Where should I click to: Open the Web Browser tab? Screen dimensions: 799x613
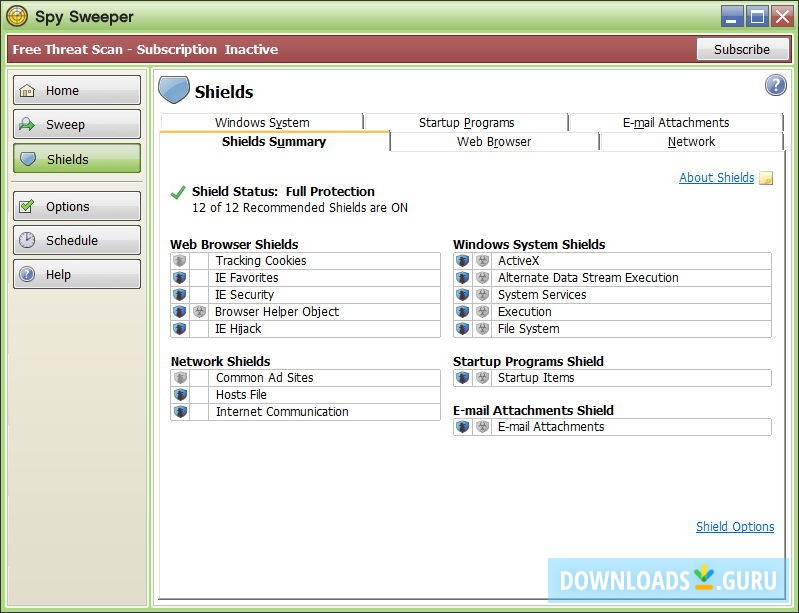pos(494,142)
